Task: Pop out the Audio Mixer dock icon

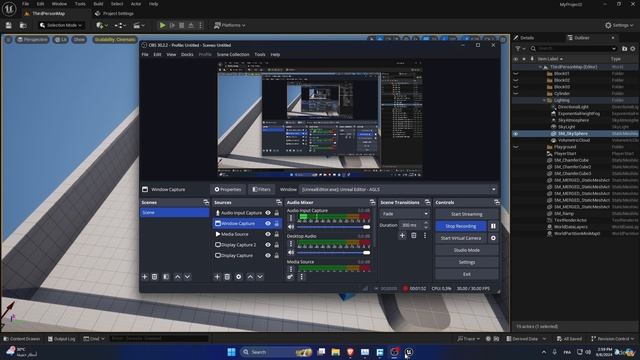Action: point(372,202)
